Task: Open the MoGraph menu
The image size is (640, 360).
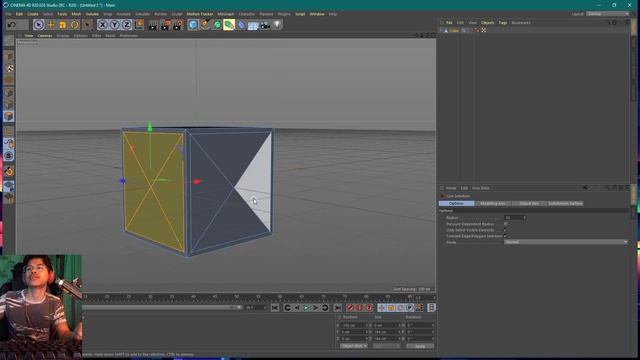Action: [x=226, y=14]
